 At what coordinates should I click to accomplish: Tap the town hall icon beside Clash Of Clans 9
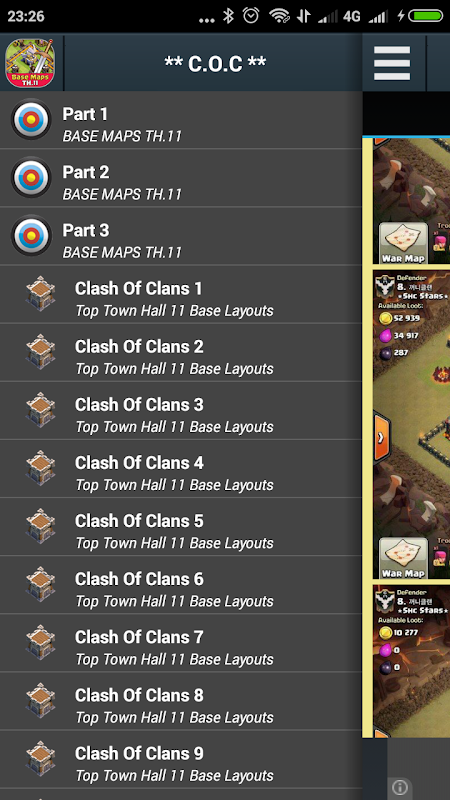pos(40,759)
